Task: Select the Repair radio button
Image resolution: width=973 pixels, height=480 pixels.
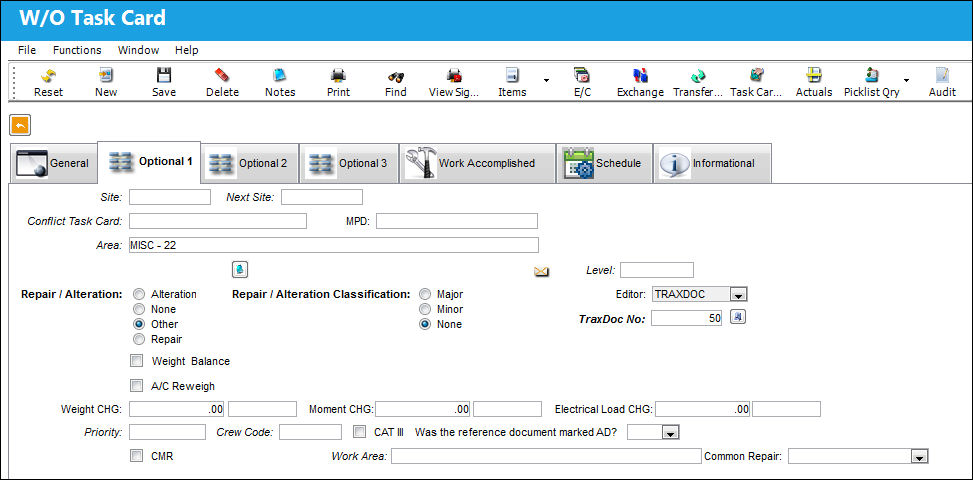Action: click(140, 339)
